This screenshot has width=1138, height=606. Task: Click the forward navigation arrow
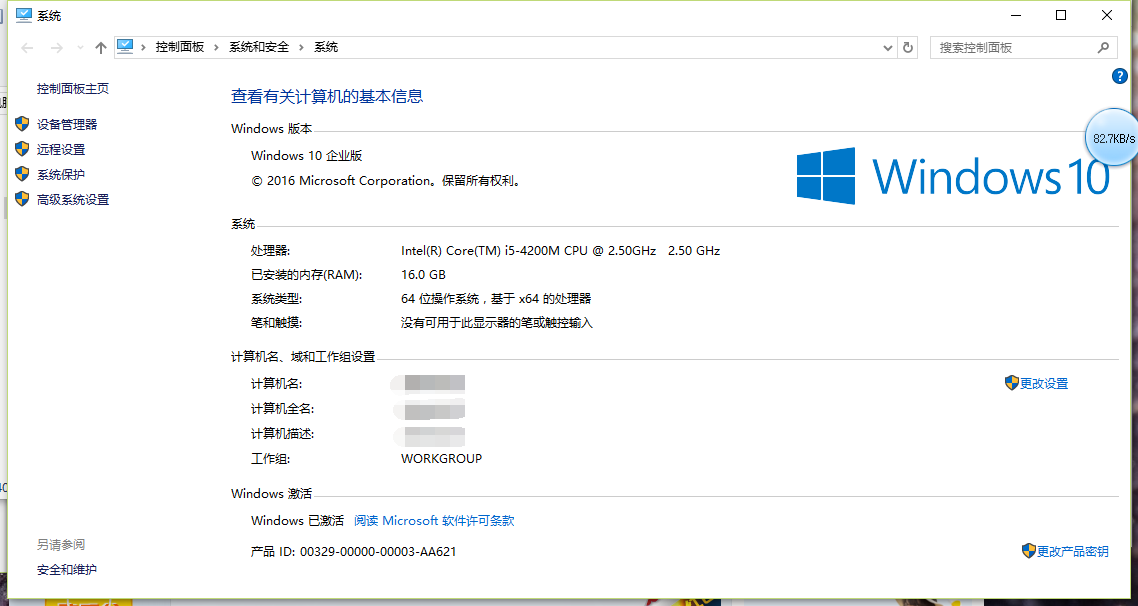point(57,48)
